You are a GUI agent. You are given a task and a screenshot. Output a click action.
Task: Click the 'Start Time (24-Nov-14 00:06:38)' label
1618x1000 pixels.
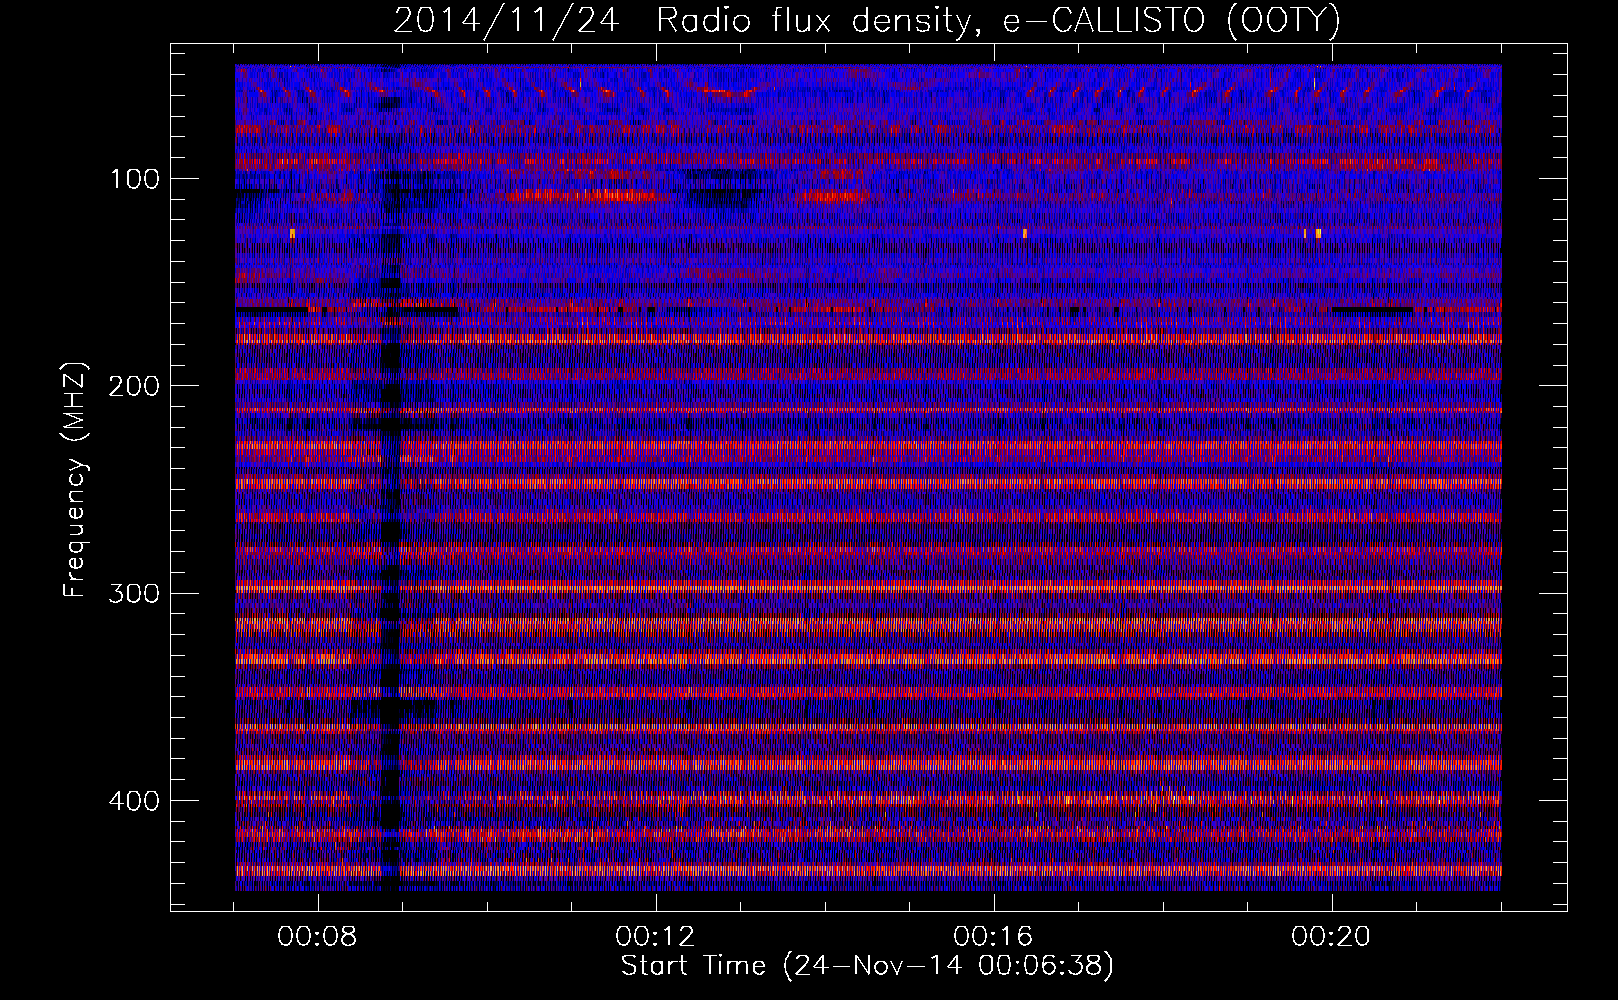867,966
